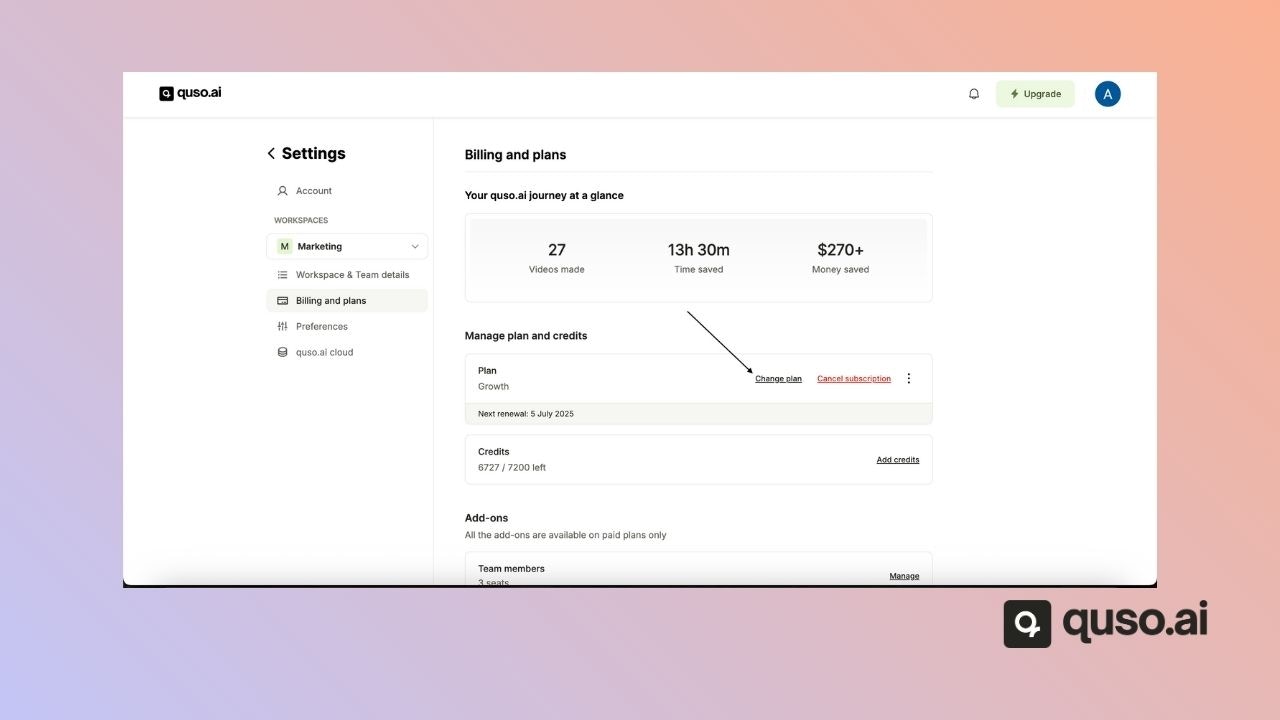Click the Change plan link

coord(778,379)
